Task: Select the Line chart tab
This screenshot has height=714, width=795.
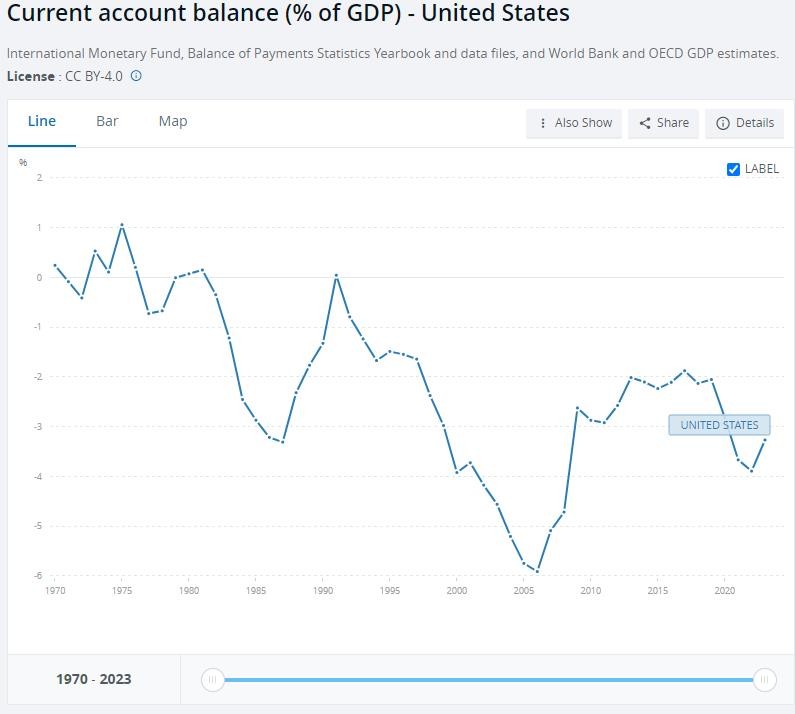Action: click(x=42, y=121)
